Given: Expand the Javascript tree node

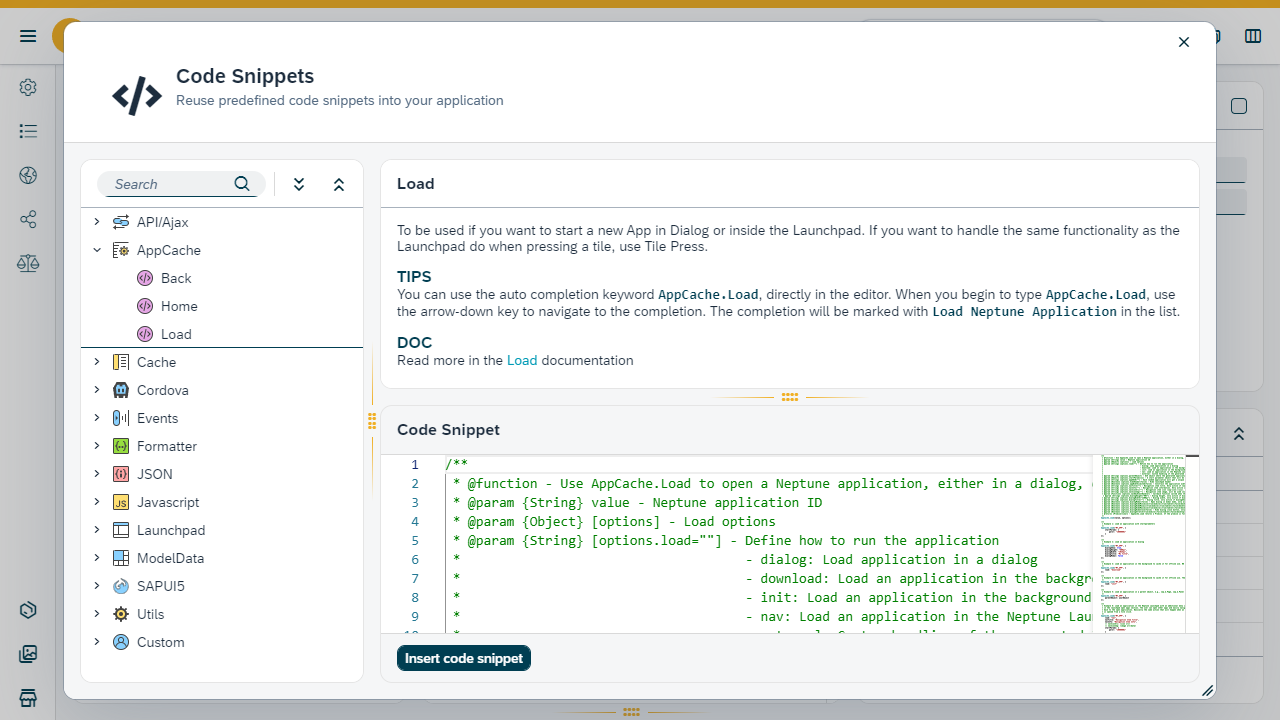Looking at the screenshot, I should pos(97,502).
